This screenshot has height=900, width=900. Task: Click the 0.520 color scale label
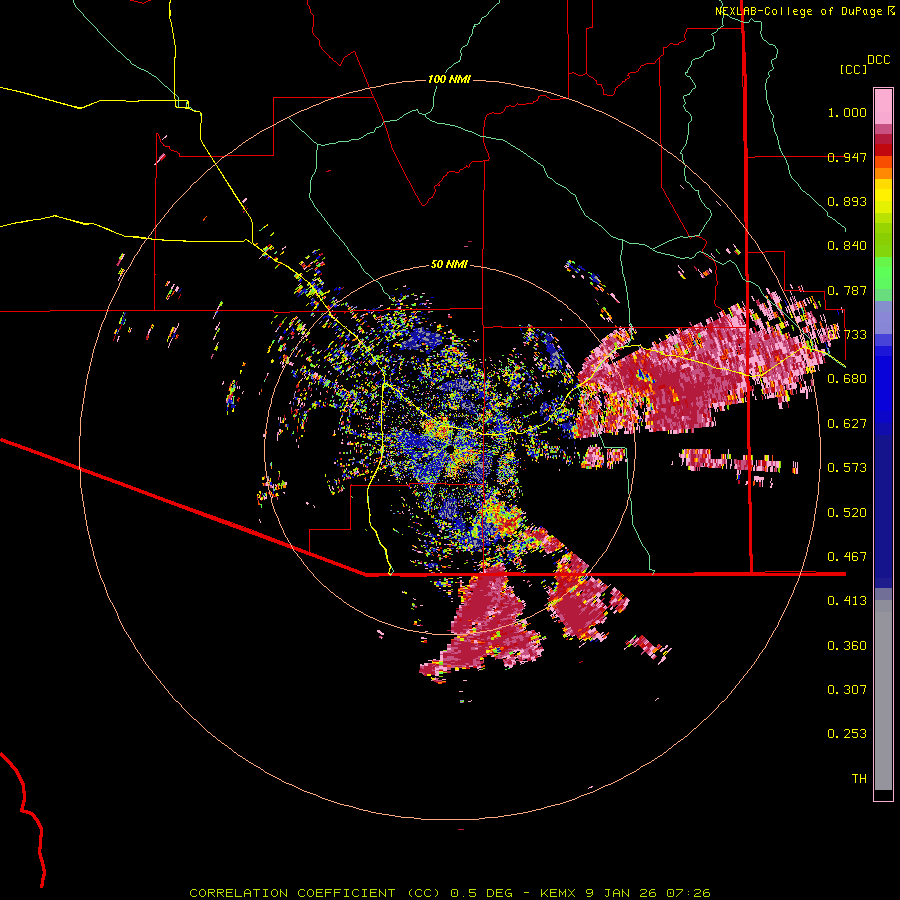(847, 513)
